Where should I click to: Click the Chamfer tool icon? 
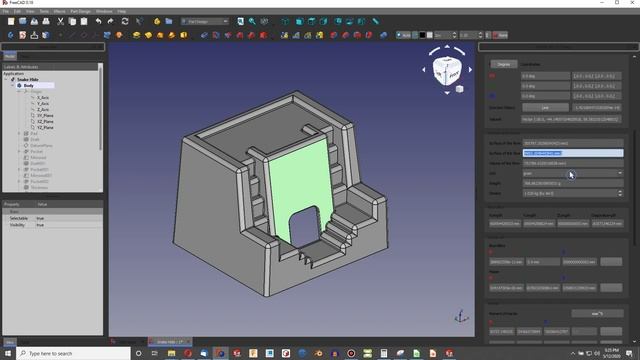[x=346, y=35]
